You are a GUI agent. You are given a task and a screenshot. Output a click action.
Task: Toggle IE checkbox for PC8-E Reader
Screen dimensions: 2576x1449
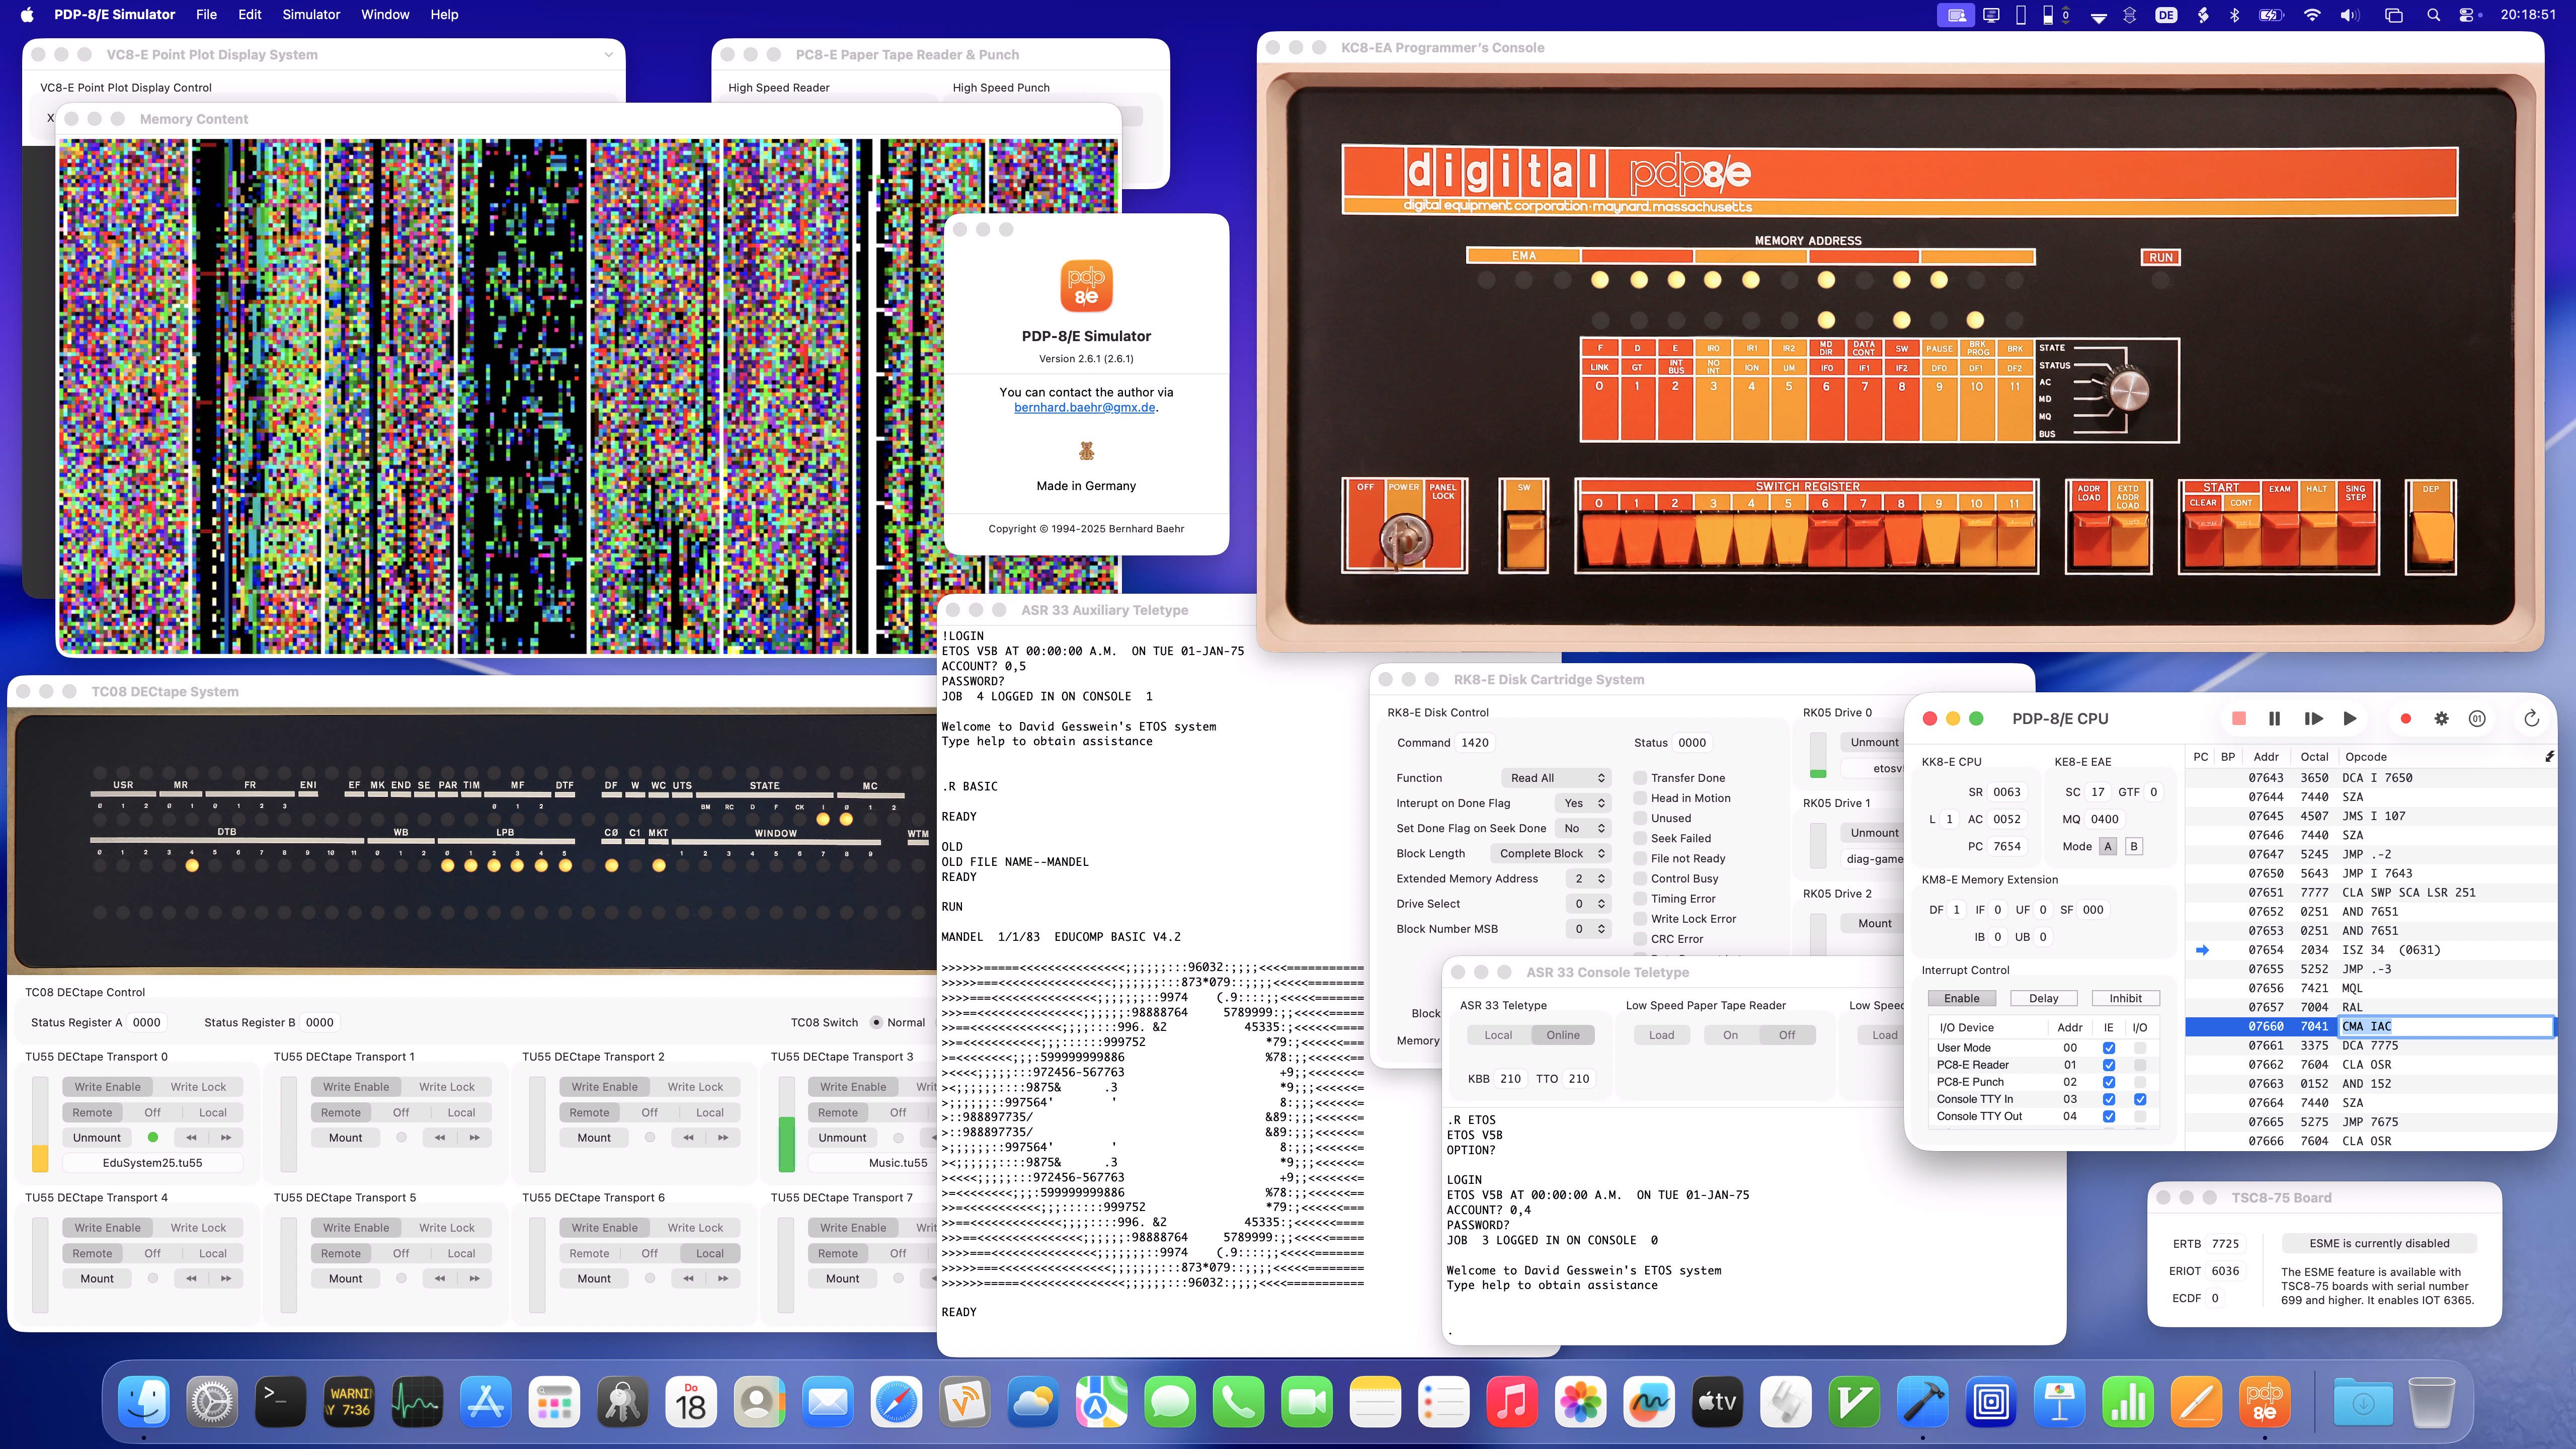2109,1065
